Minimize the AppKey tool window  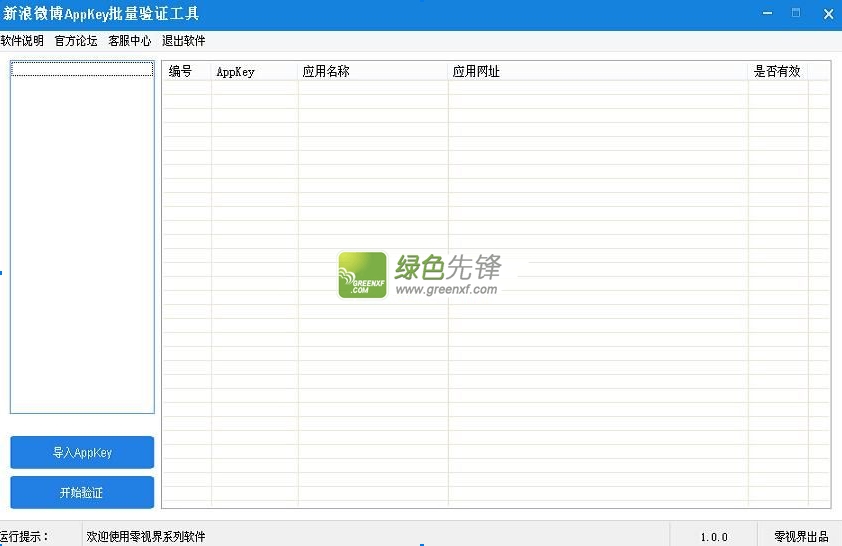point(767,13)
